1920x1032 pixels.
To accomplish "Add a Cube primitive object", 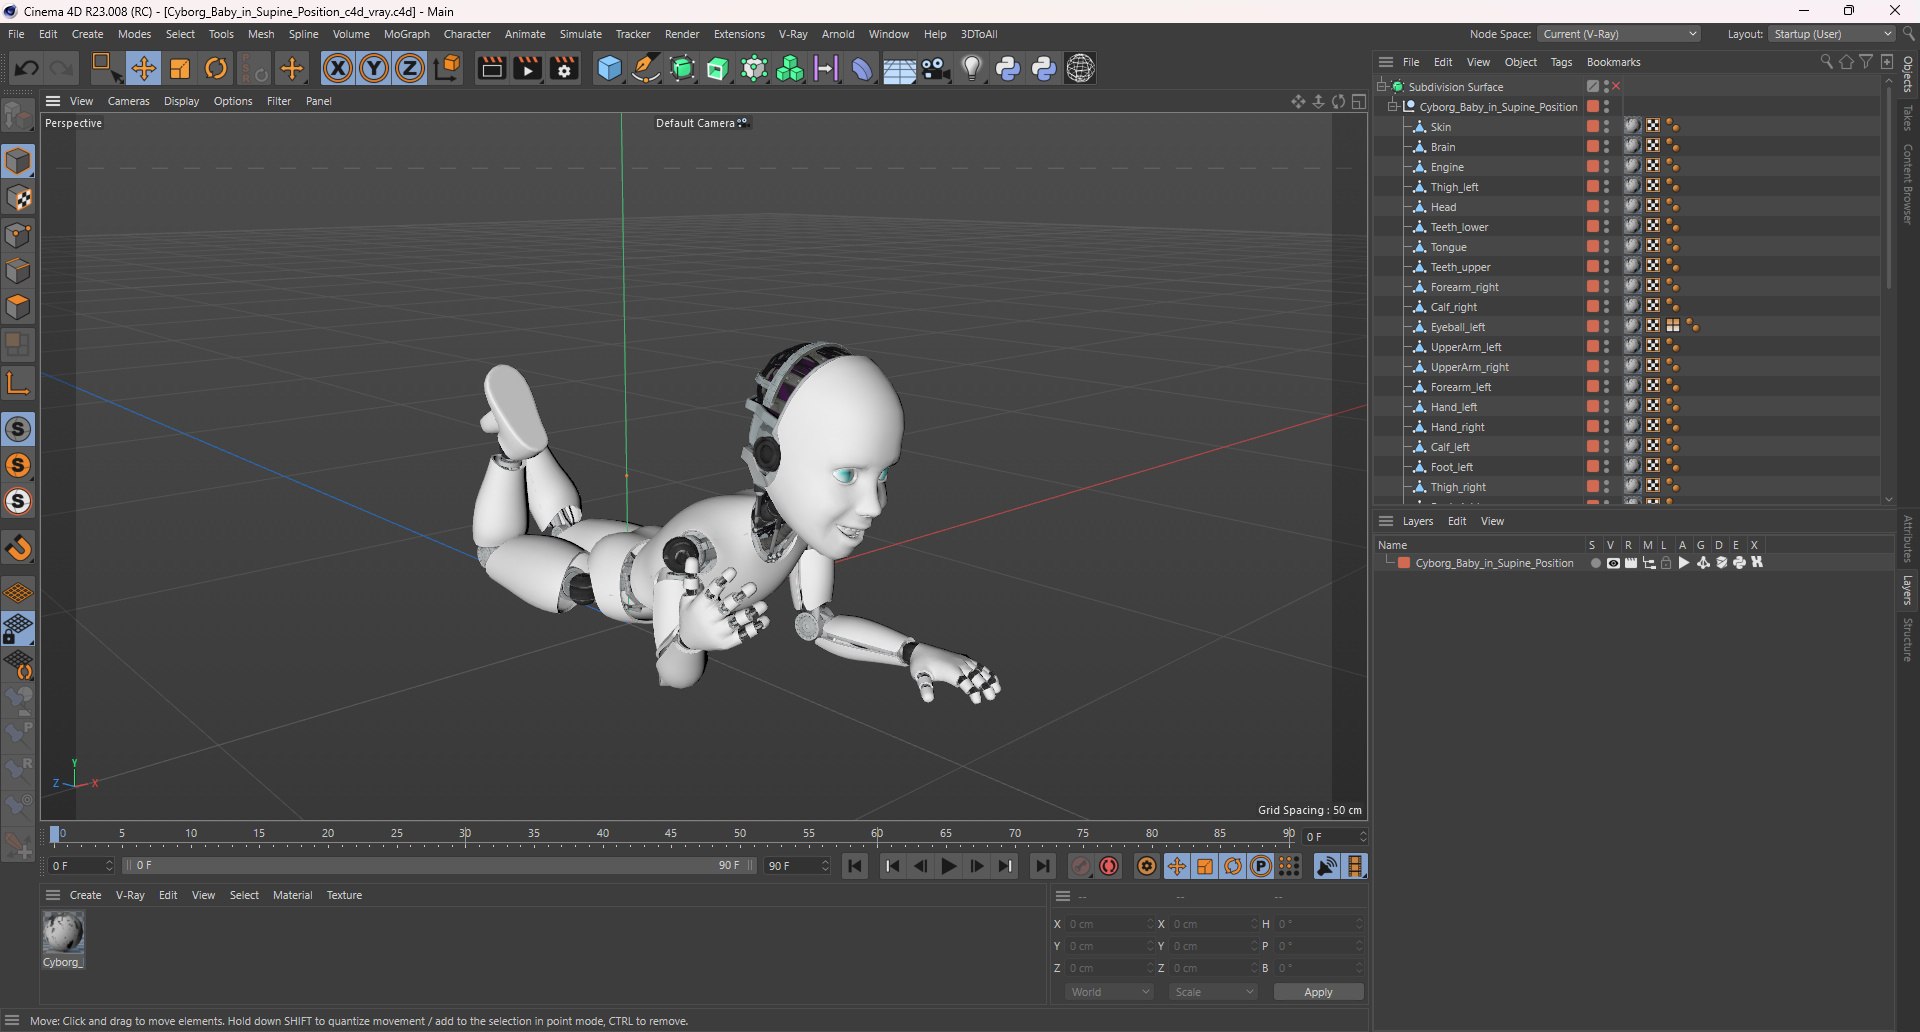I will (609, 68).
